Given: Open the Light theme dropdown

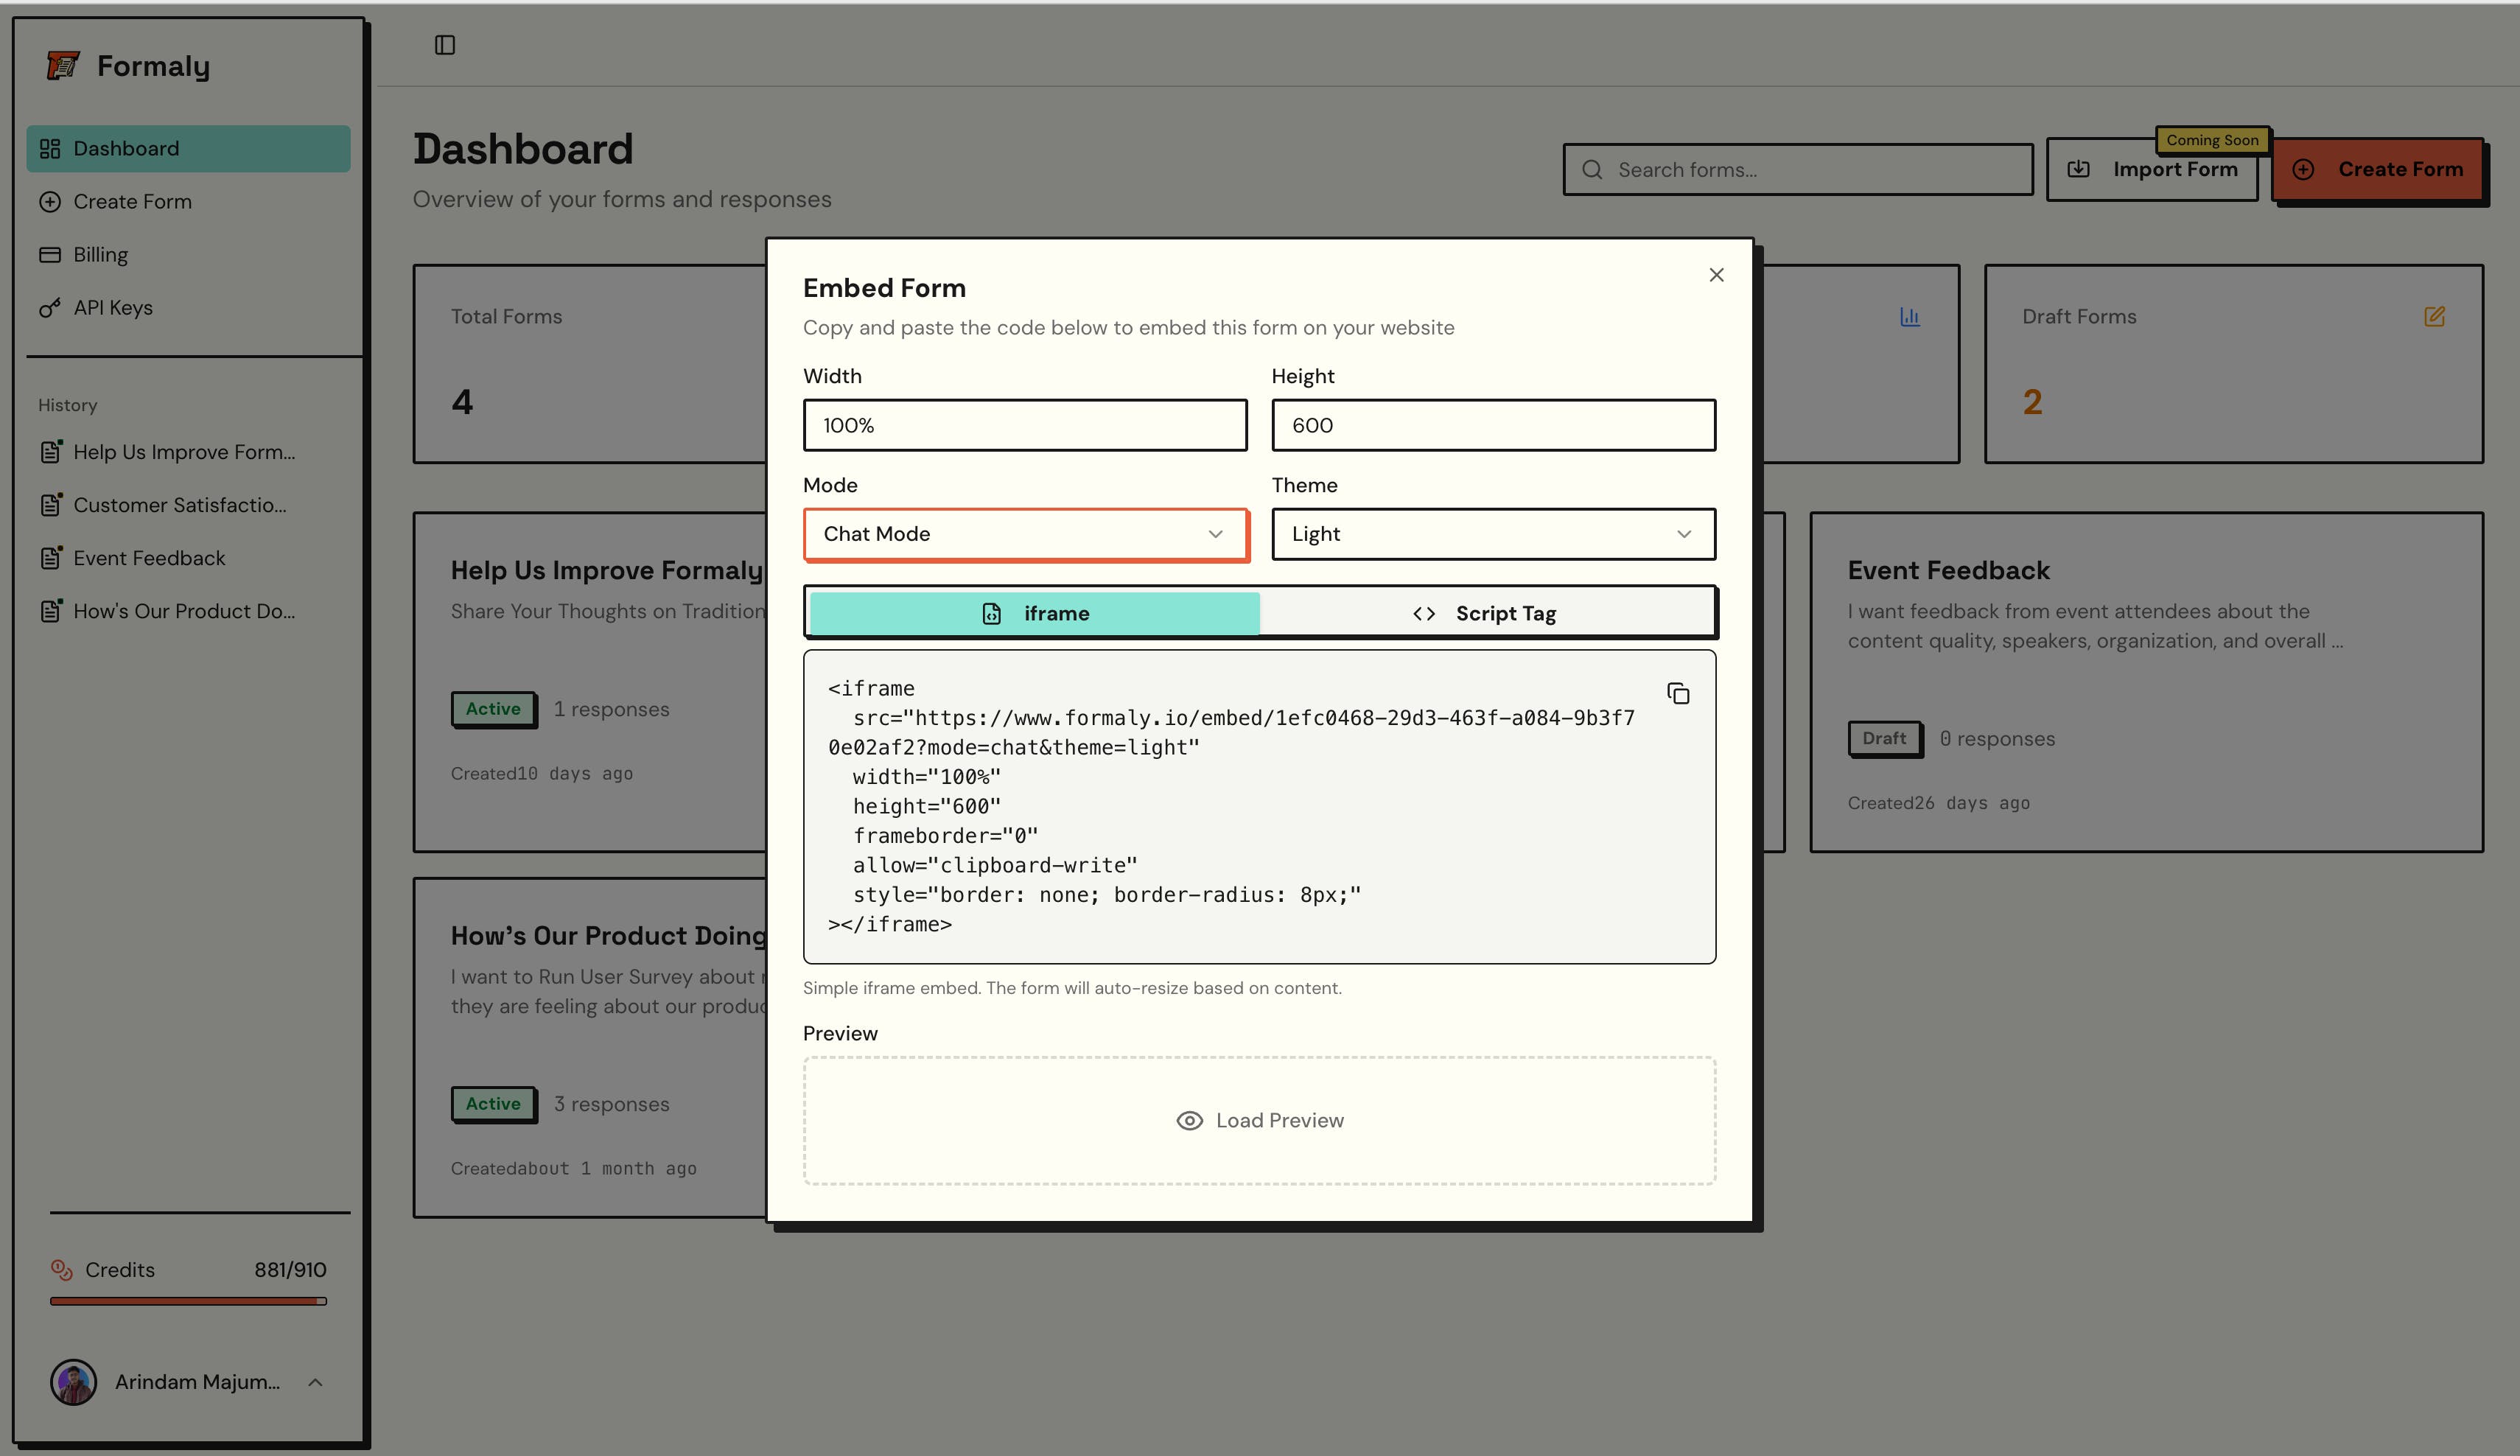Looking at the screenshot, I should (1492, 534).
